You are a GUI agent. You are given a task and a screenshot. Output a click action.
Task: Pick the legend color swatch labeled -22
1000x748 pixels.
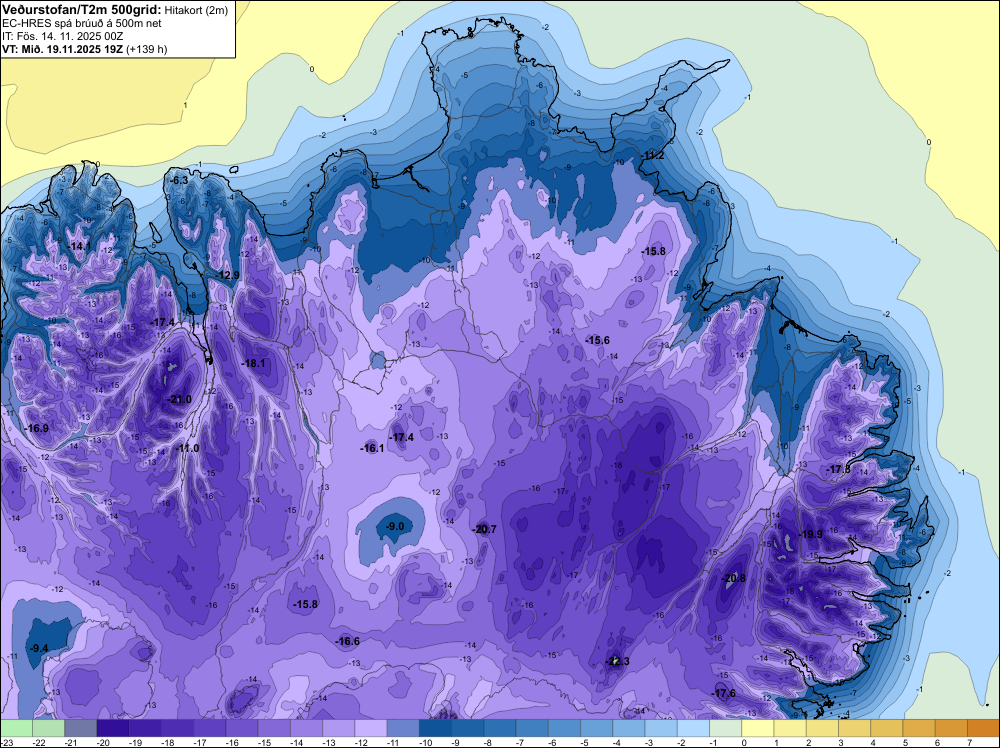tap(48, 728)
